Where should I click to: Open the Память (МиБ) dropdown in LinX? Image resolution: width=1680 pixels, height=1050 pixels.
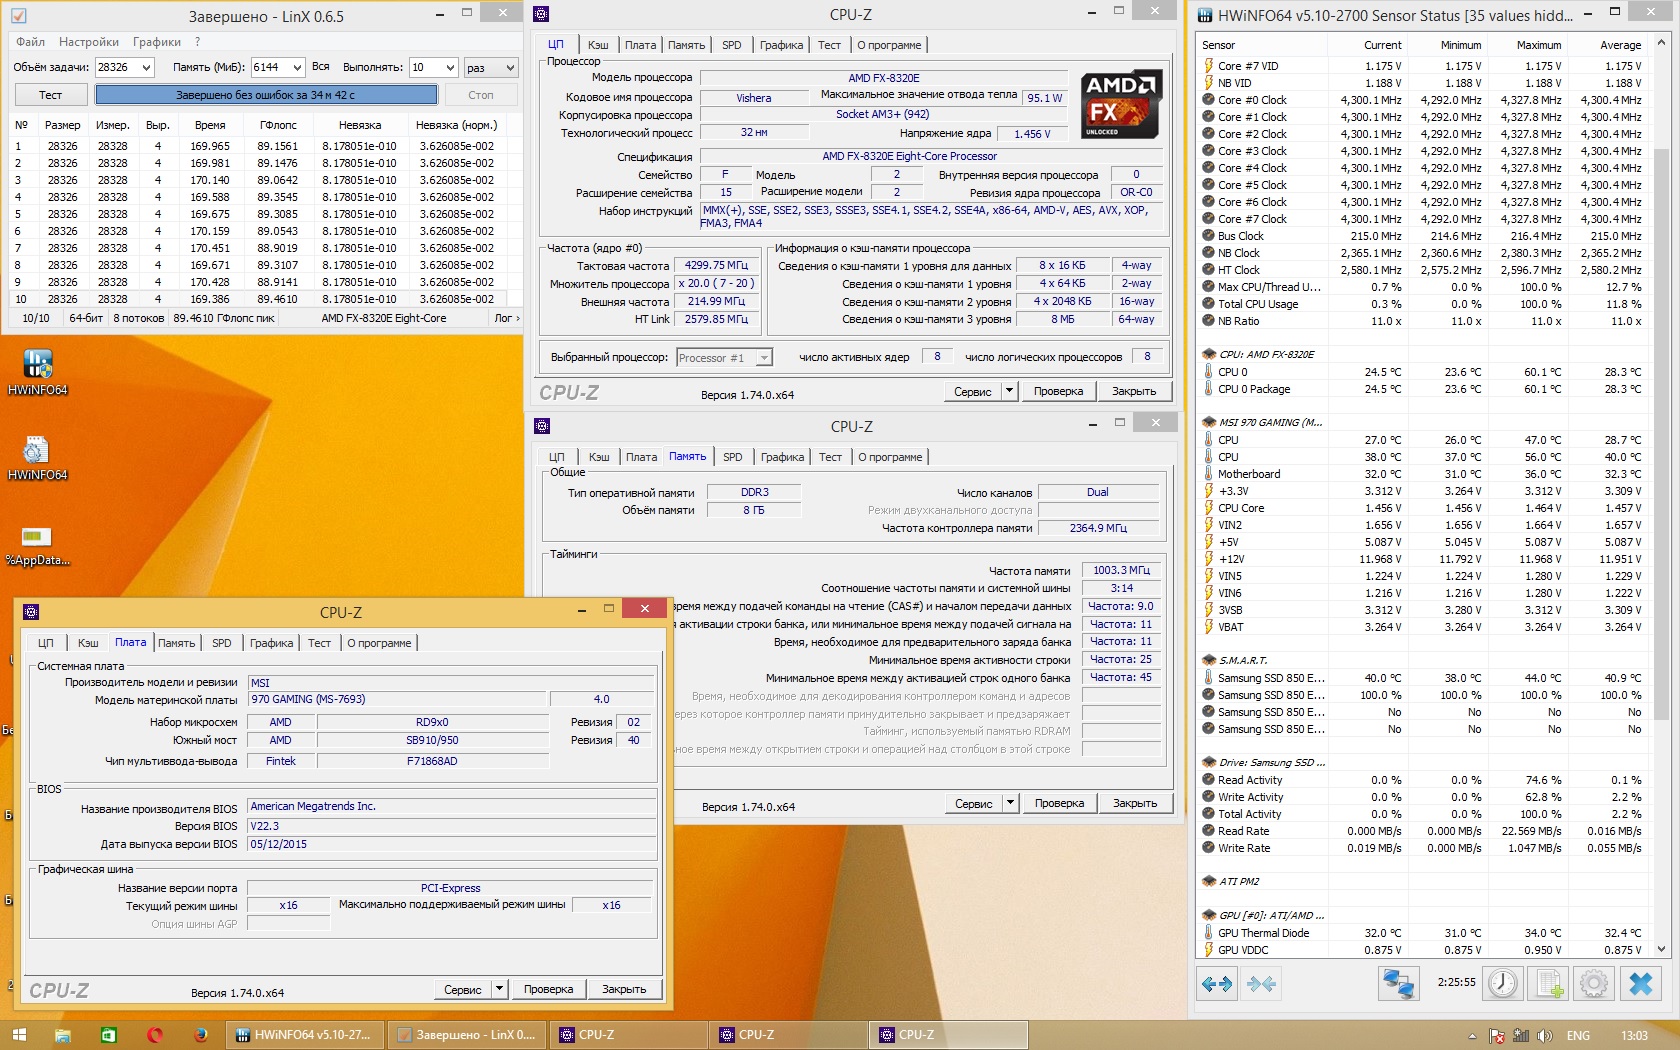[296, 68]
